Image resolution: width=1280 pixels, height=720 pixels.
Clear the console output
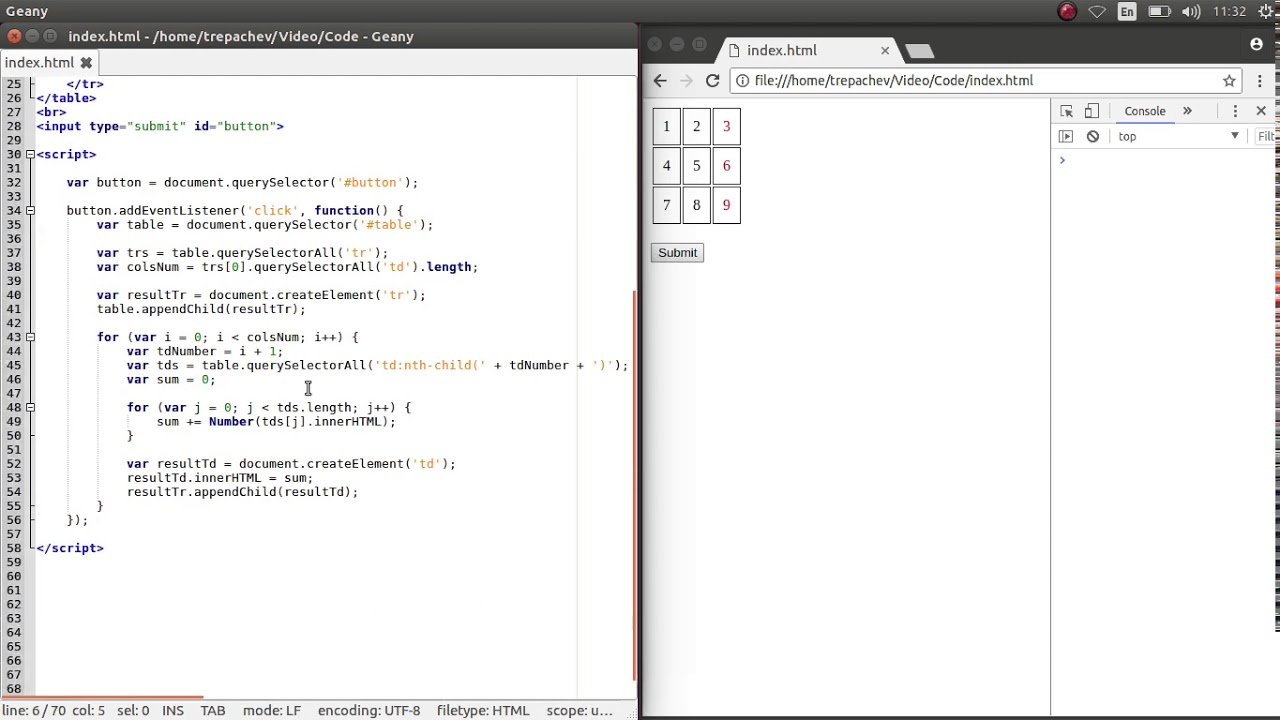(1093, 137)
